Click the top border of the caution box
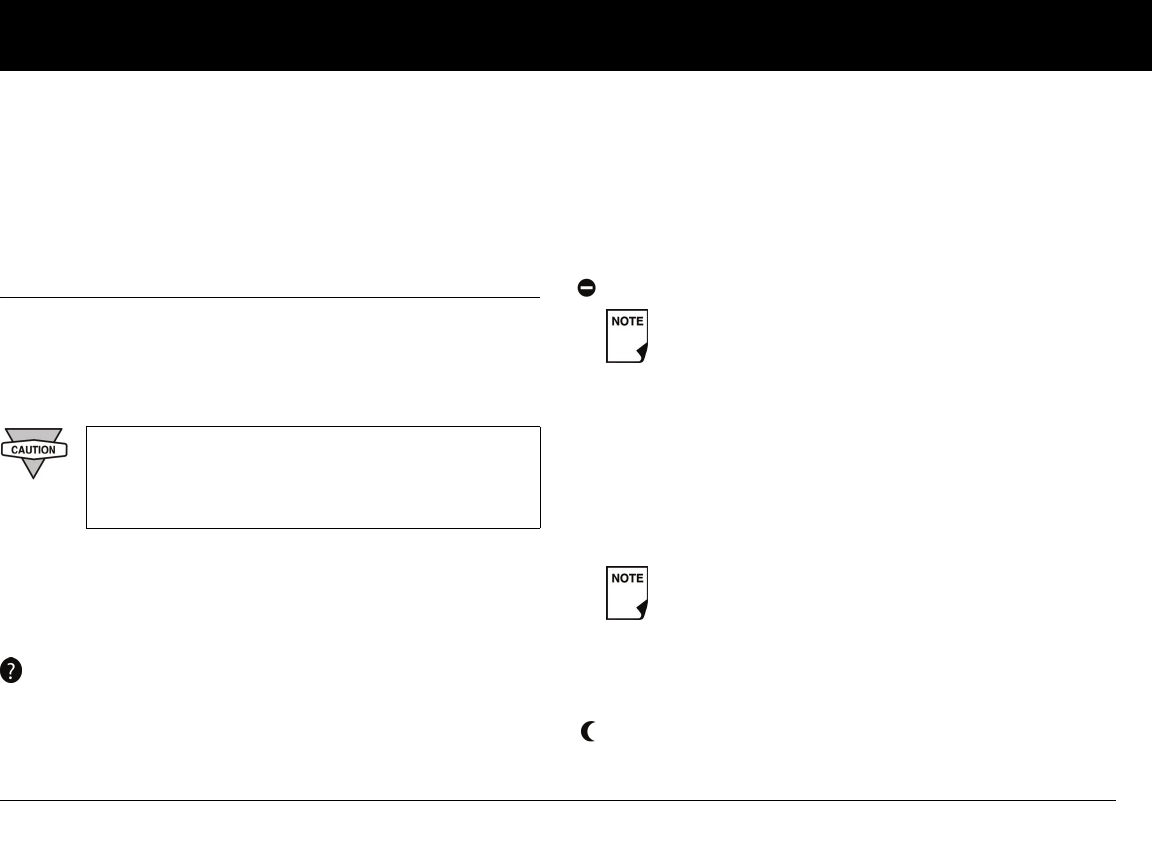 [313, 427]
